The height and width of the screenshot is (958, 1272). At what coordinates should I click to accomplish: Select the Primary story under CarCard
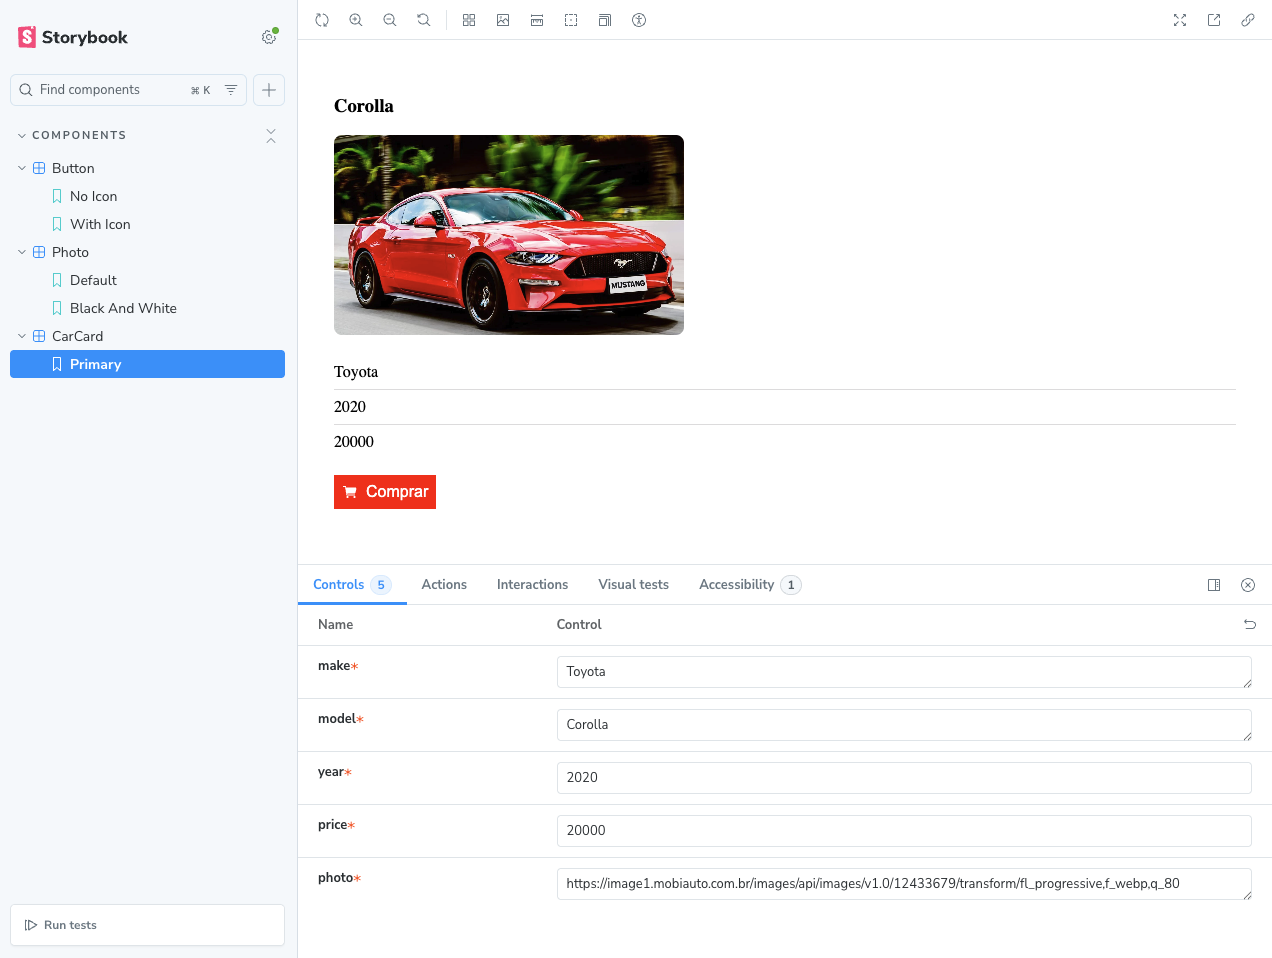coord(147,364)
